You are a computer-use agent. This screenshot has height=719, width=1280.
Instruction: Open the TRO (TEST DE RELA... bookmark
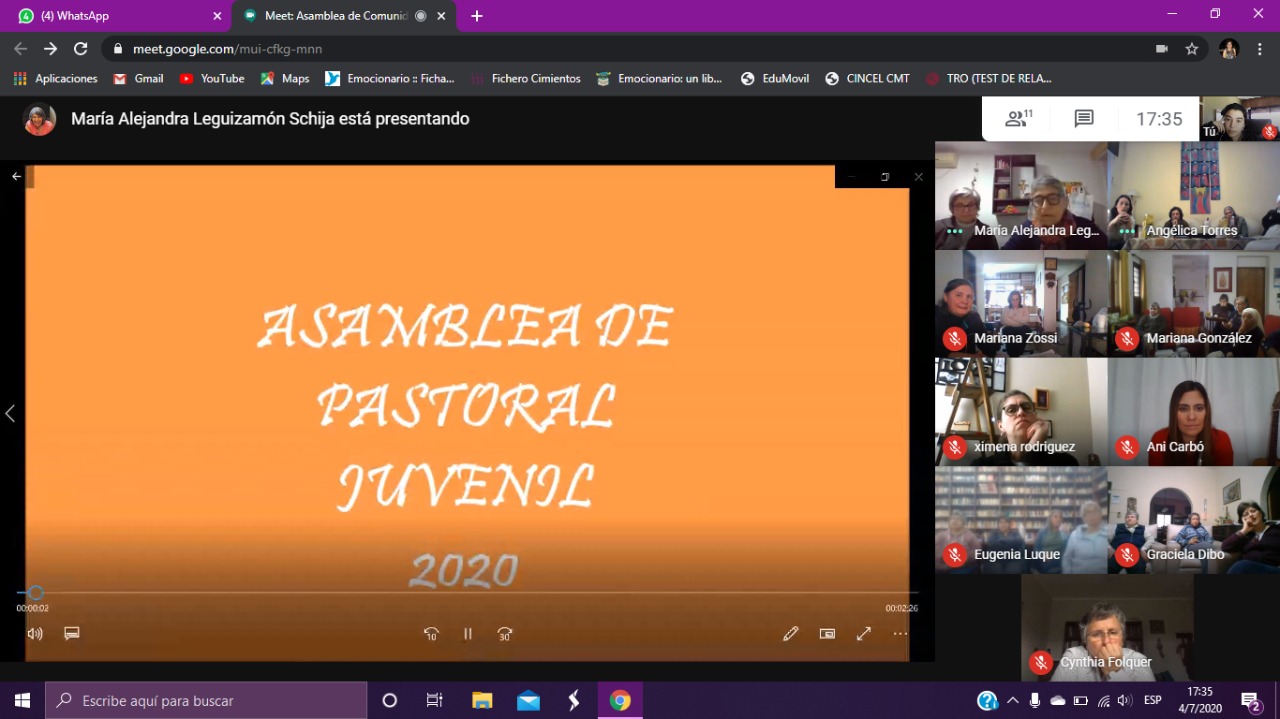[x=989, y=78]
